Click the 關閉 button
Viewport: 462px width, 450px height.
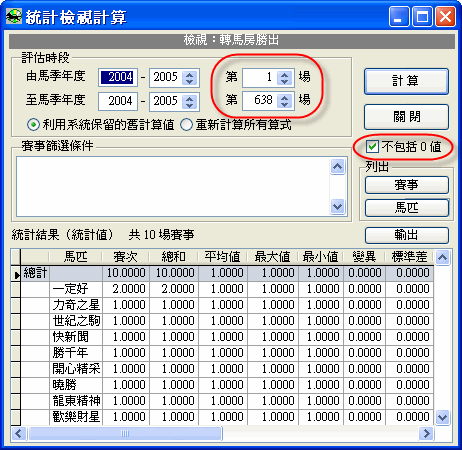click(x=406, y=117)
